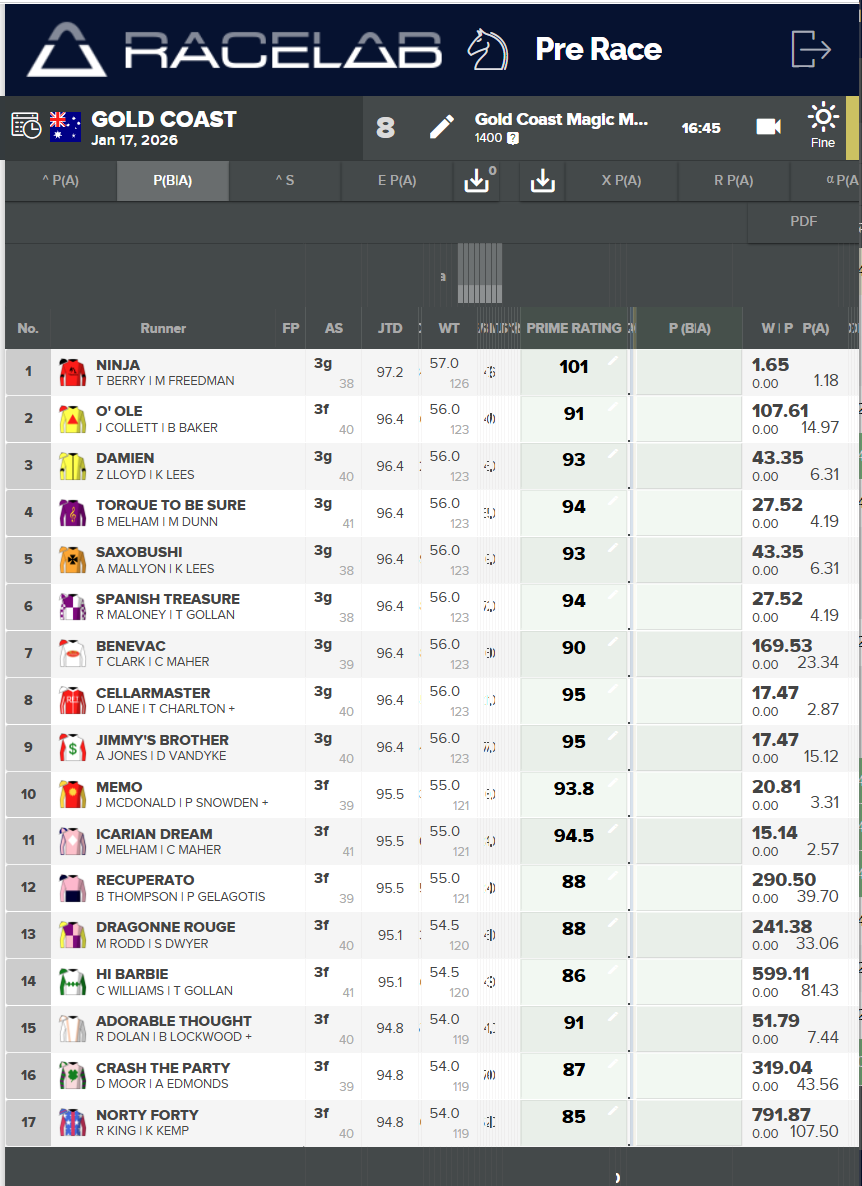862x1186 pixels.
Task: Click the chess knight horse icon
Action: (489, 49)
